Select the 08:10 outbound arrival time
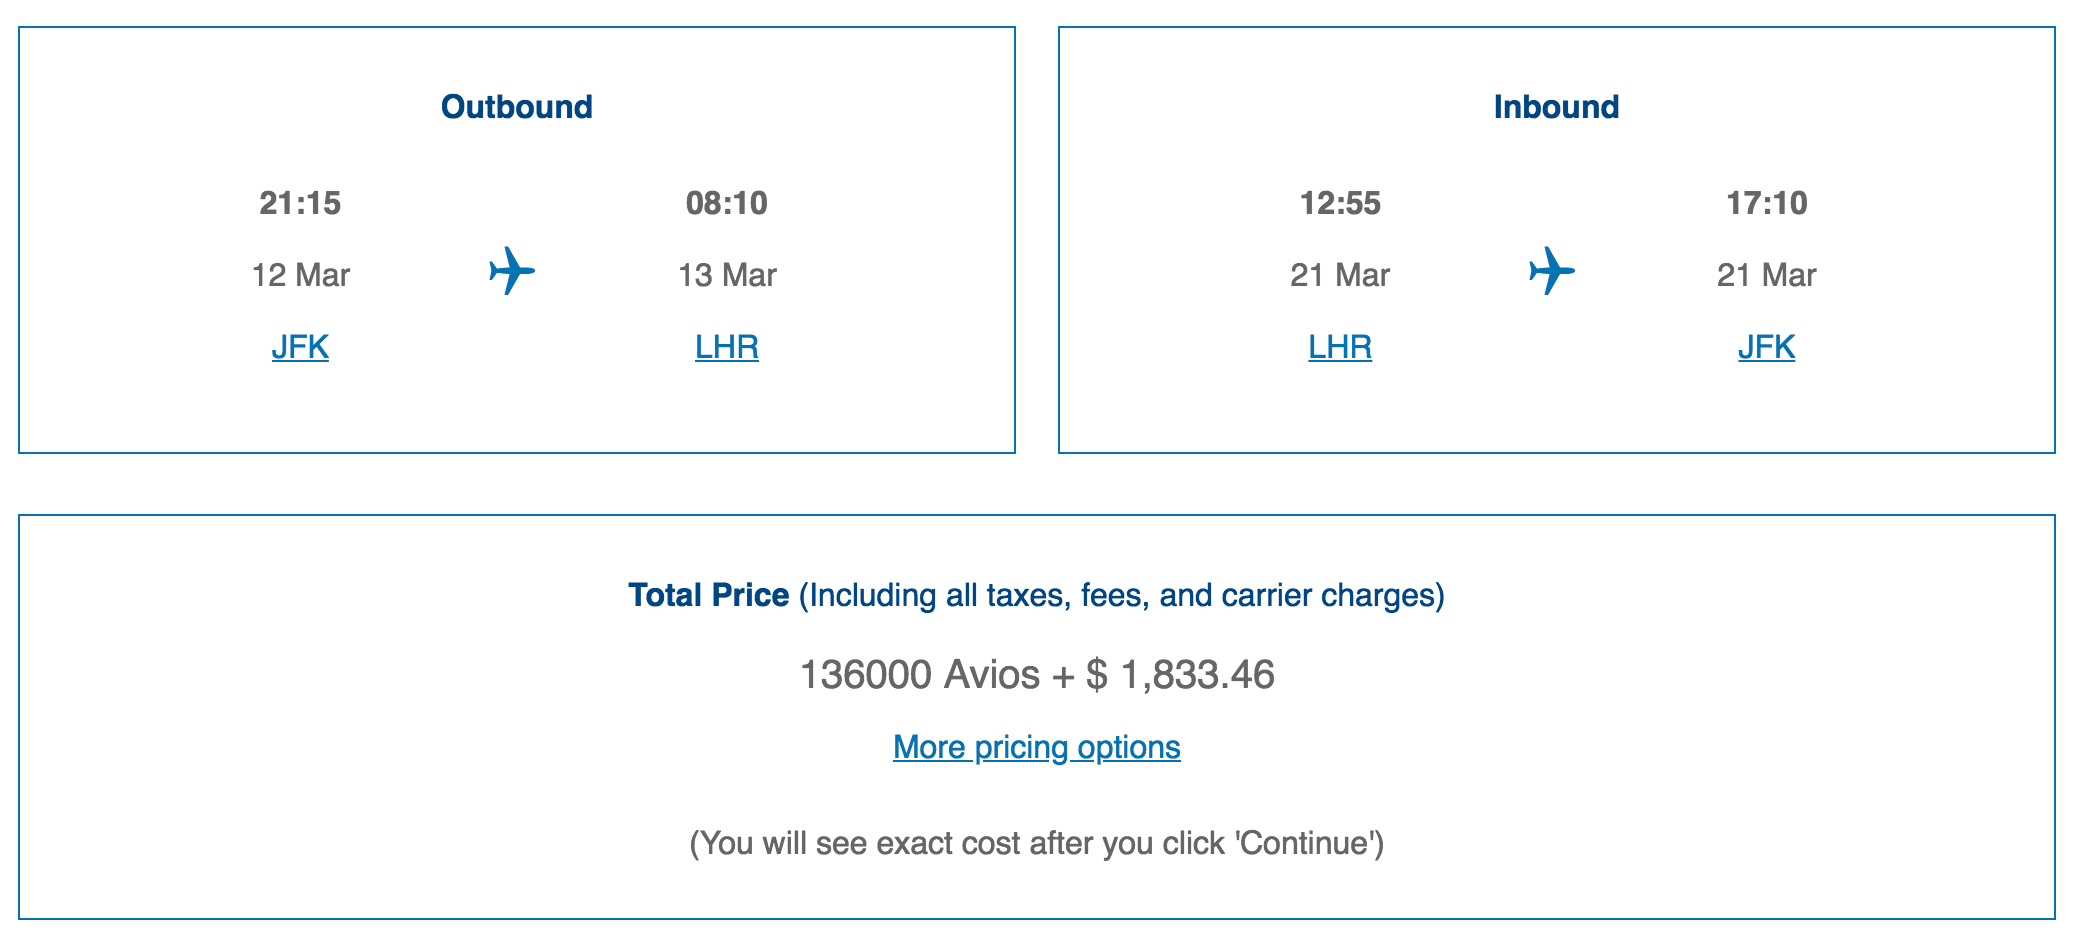 pos(727,203)
